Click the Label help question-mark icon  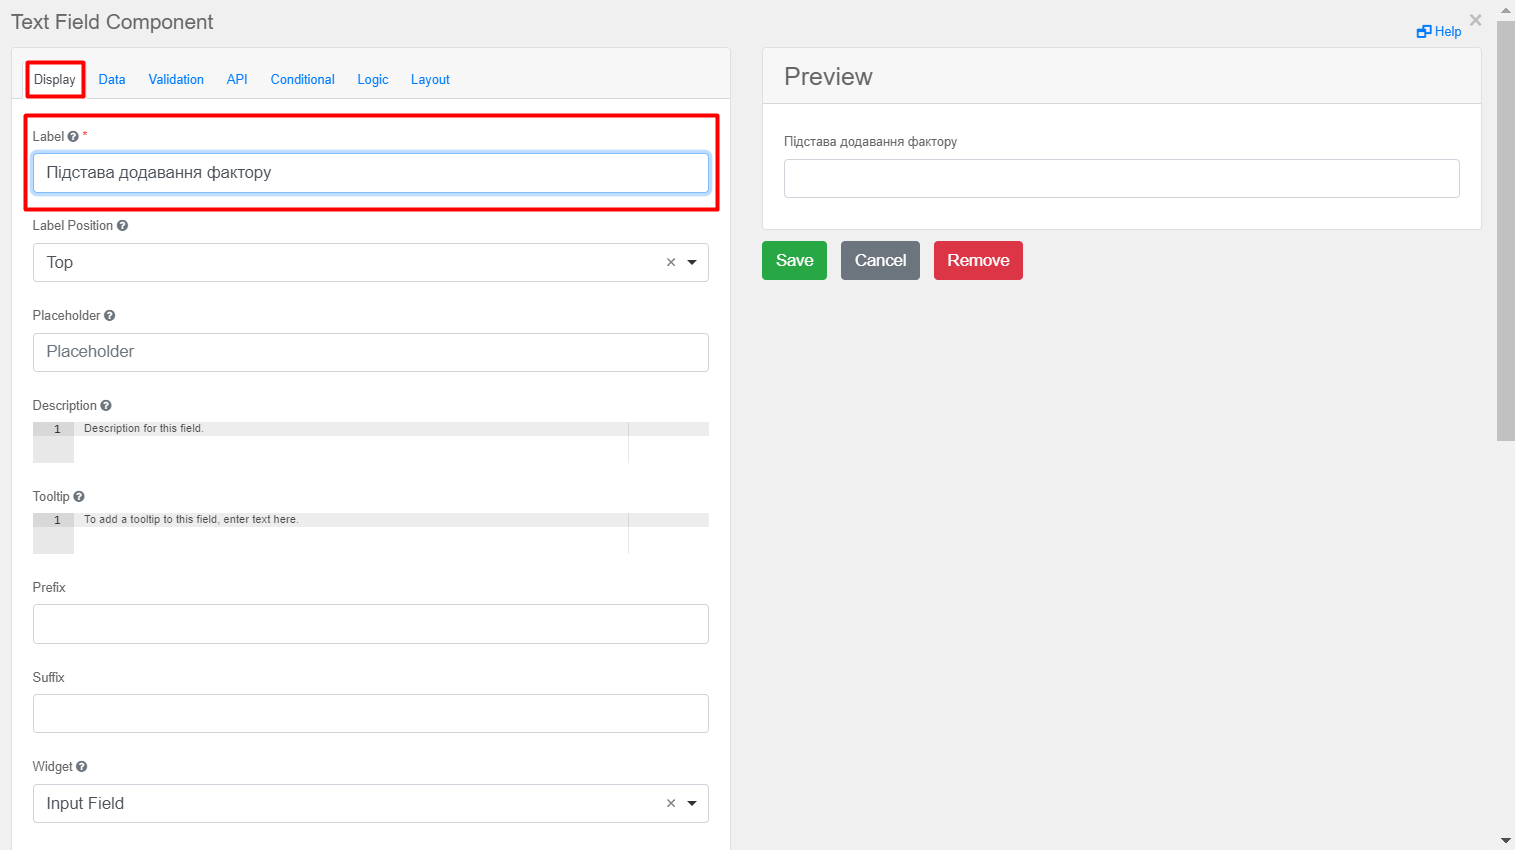tap(73, 137)
